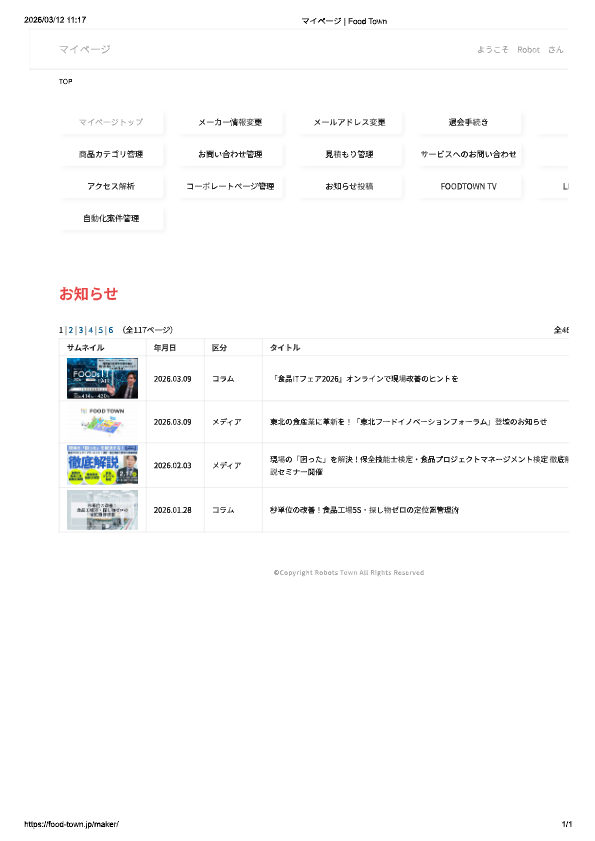595x841 pixels.
Task: Go to news page 5
Action: 101,330
